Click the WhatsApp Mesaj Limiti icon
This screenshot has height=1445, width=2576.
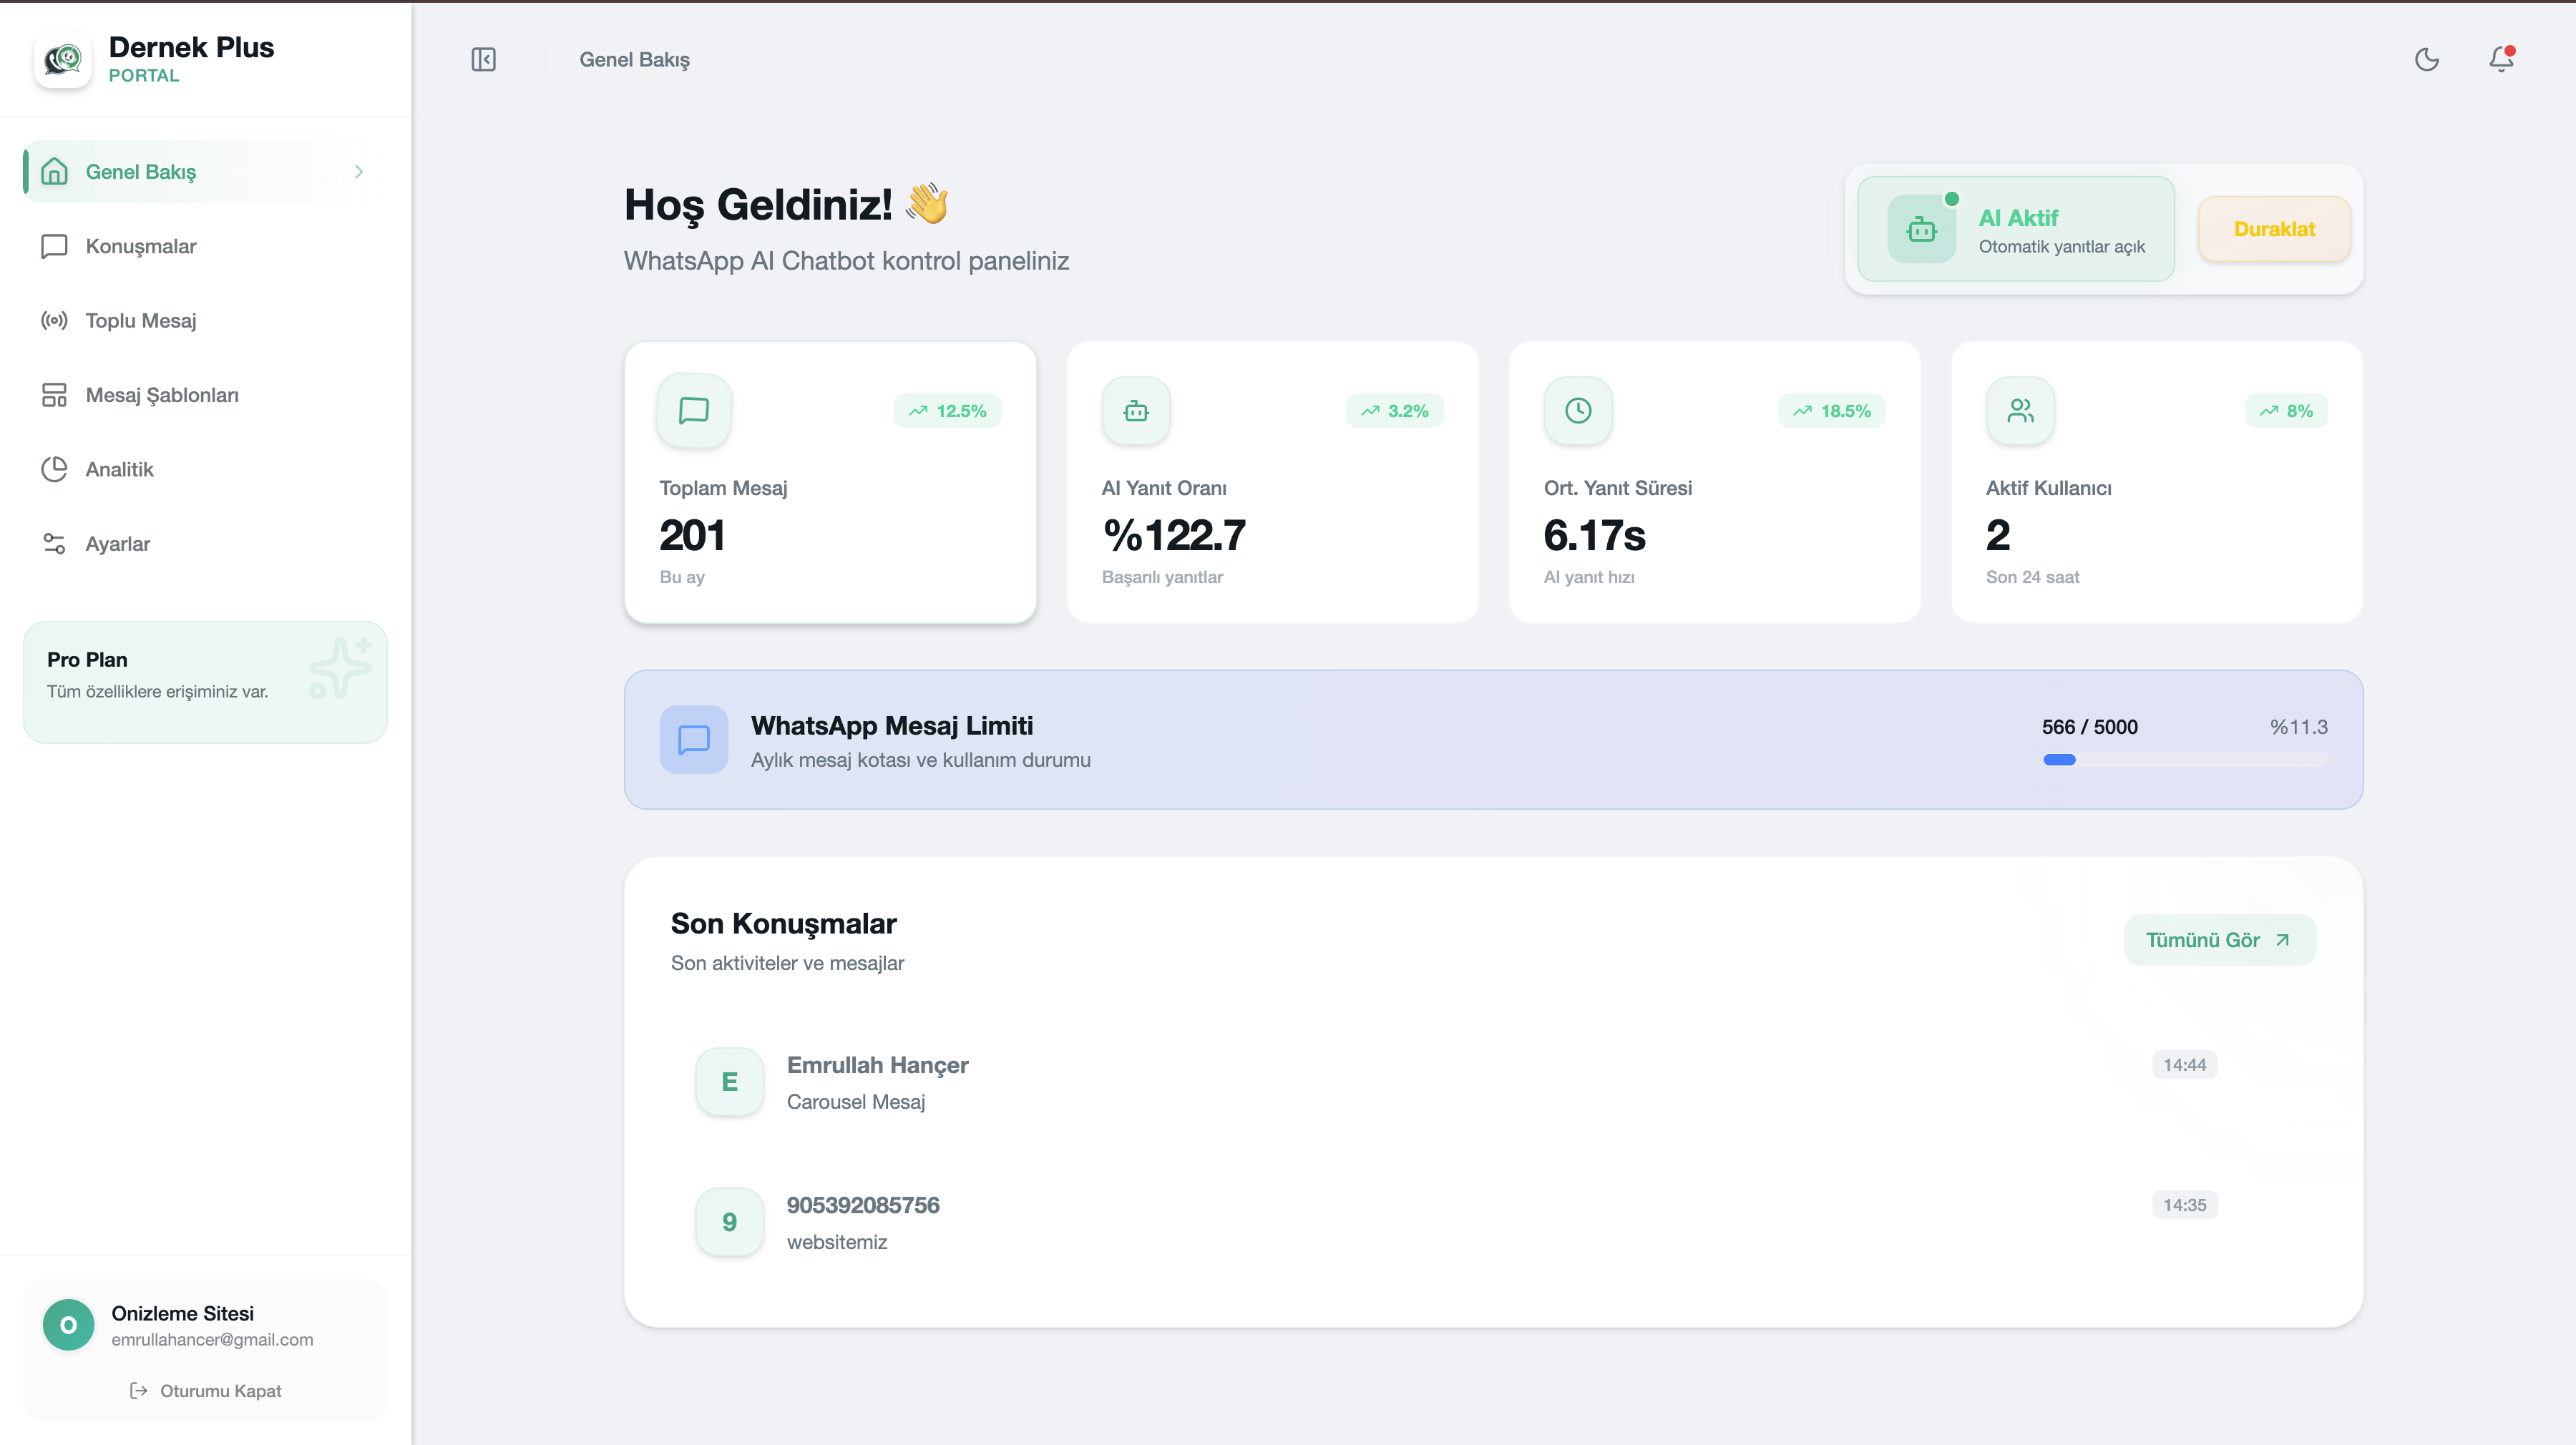pyautogui.click(x=694, y=740)
